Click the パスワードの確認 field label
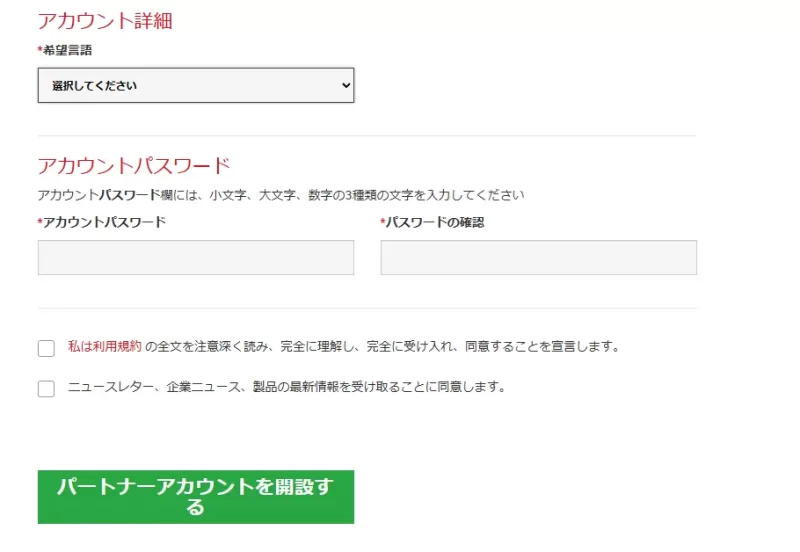800x552 pixels. pyautogui.click(x=435, y=222)
